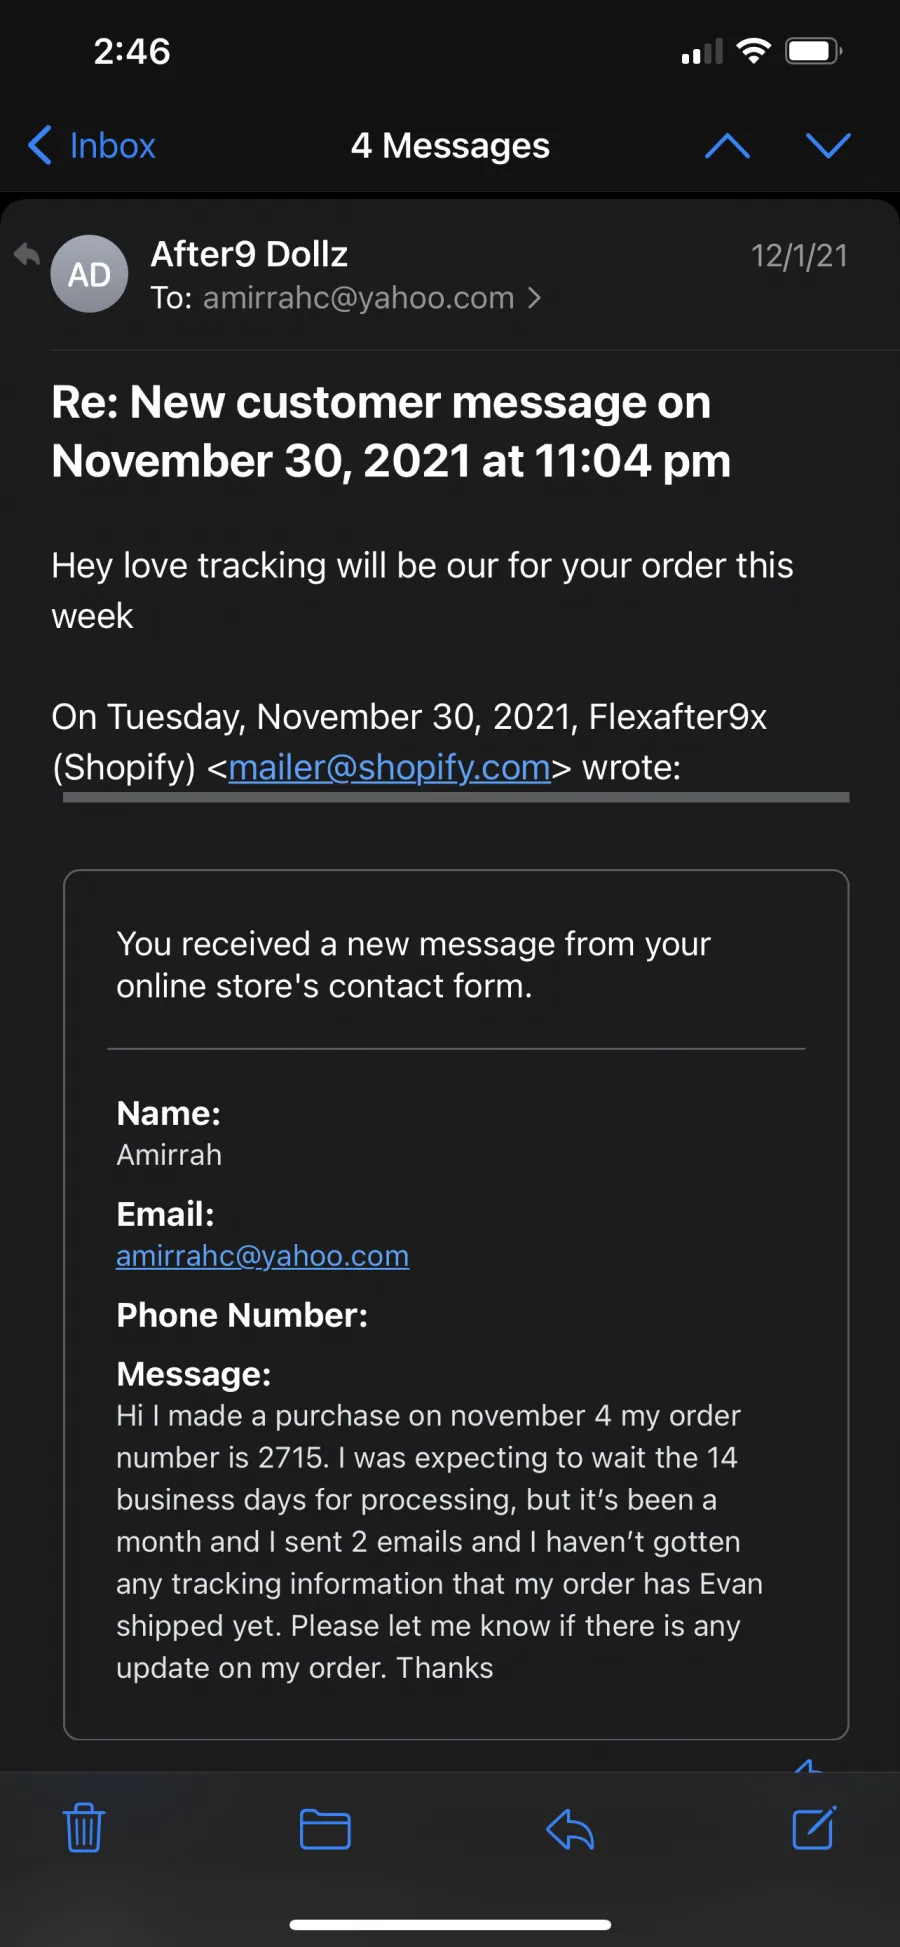Tap AD sender avatar
Screen dimensions: 900x1947
coord(89,274)
